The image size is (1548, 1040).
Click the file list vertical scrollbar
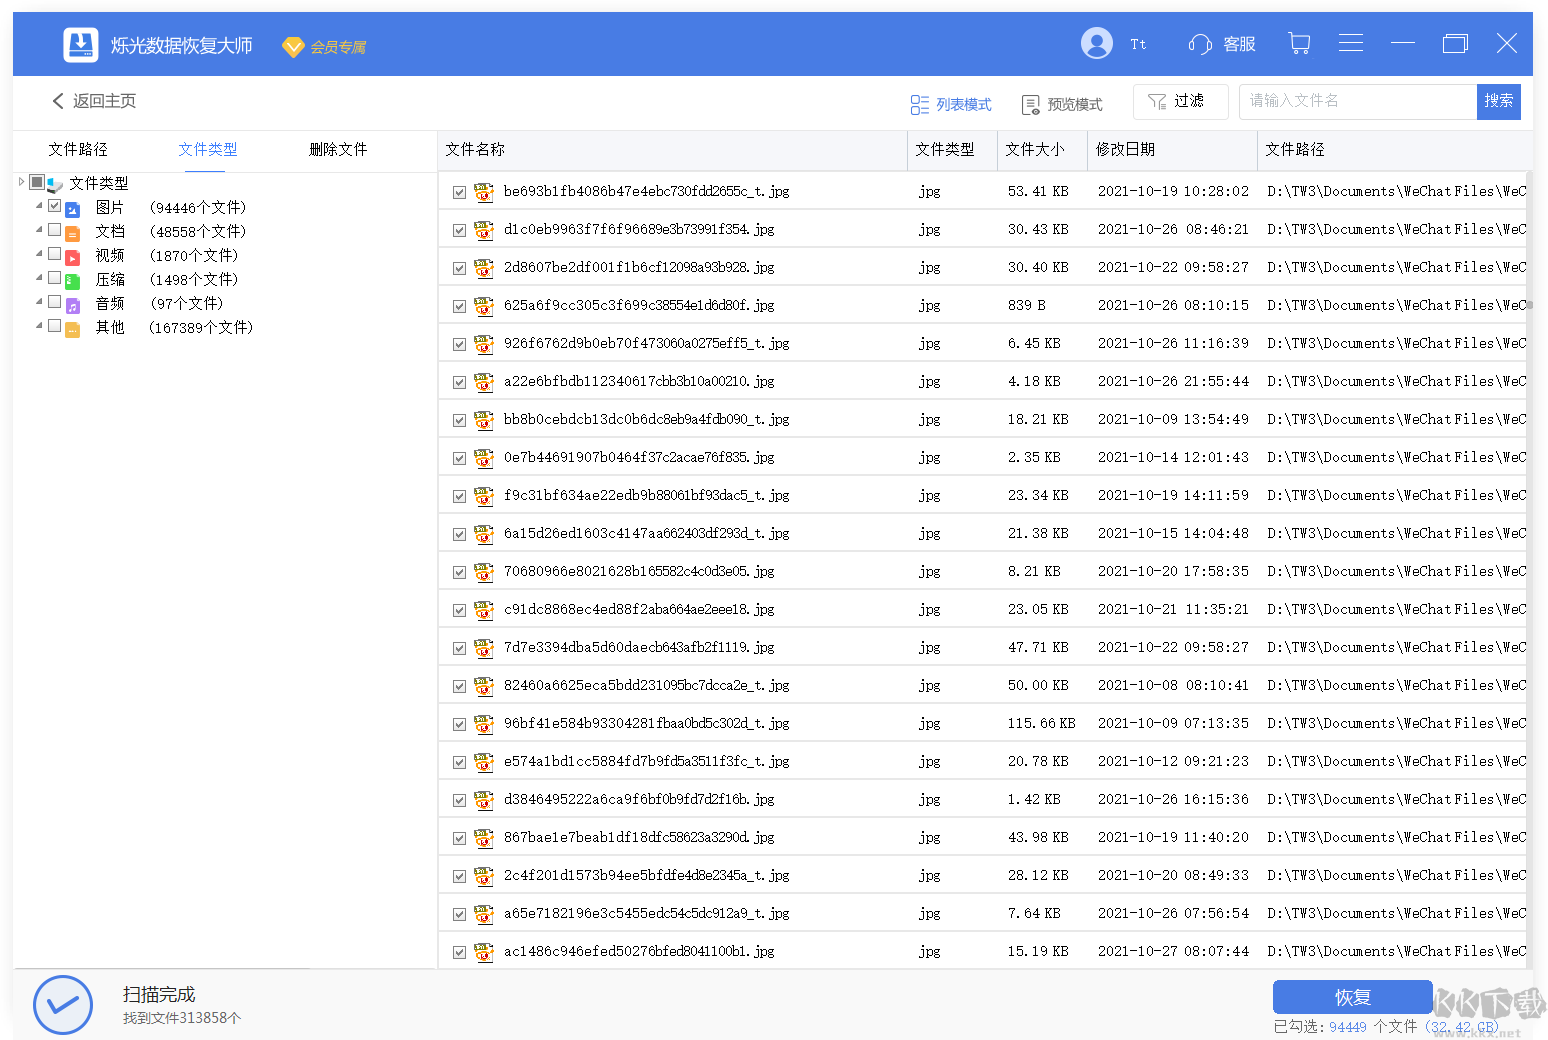coord(1529,305)
